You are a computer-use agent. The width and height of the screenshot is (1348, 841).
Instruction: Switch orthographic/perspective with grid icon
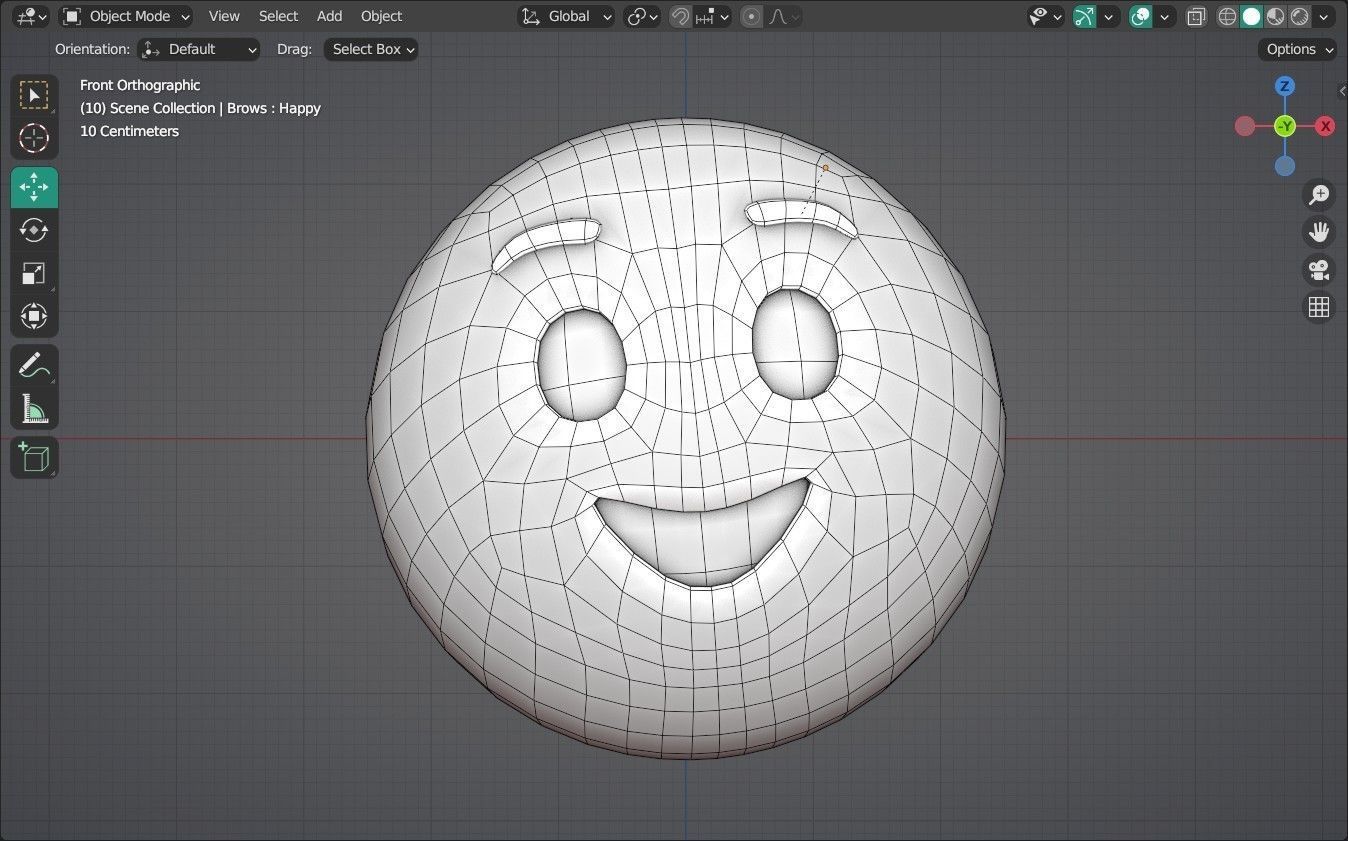pos(1319,307)
